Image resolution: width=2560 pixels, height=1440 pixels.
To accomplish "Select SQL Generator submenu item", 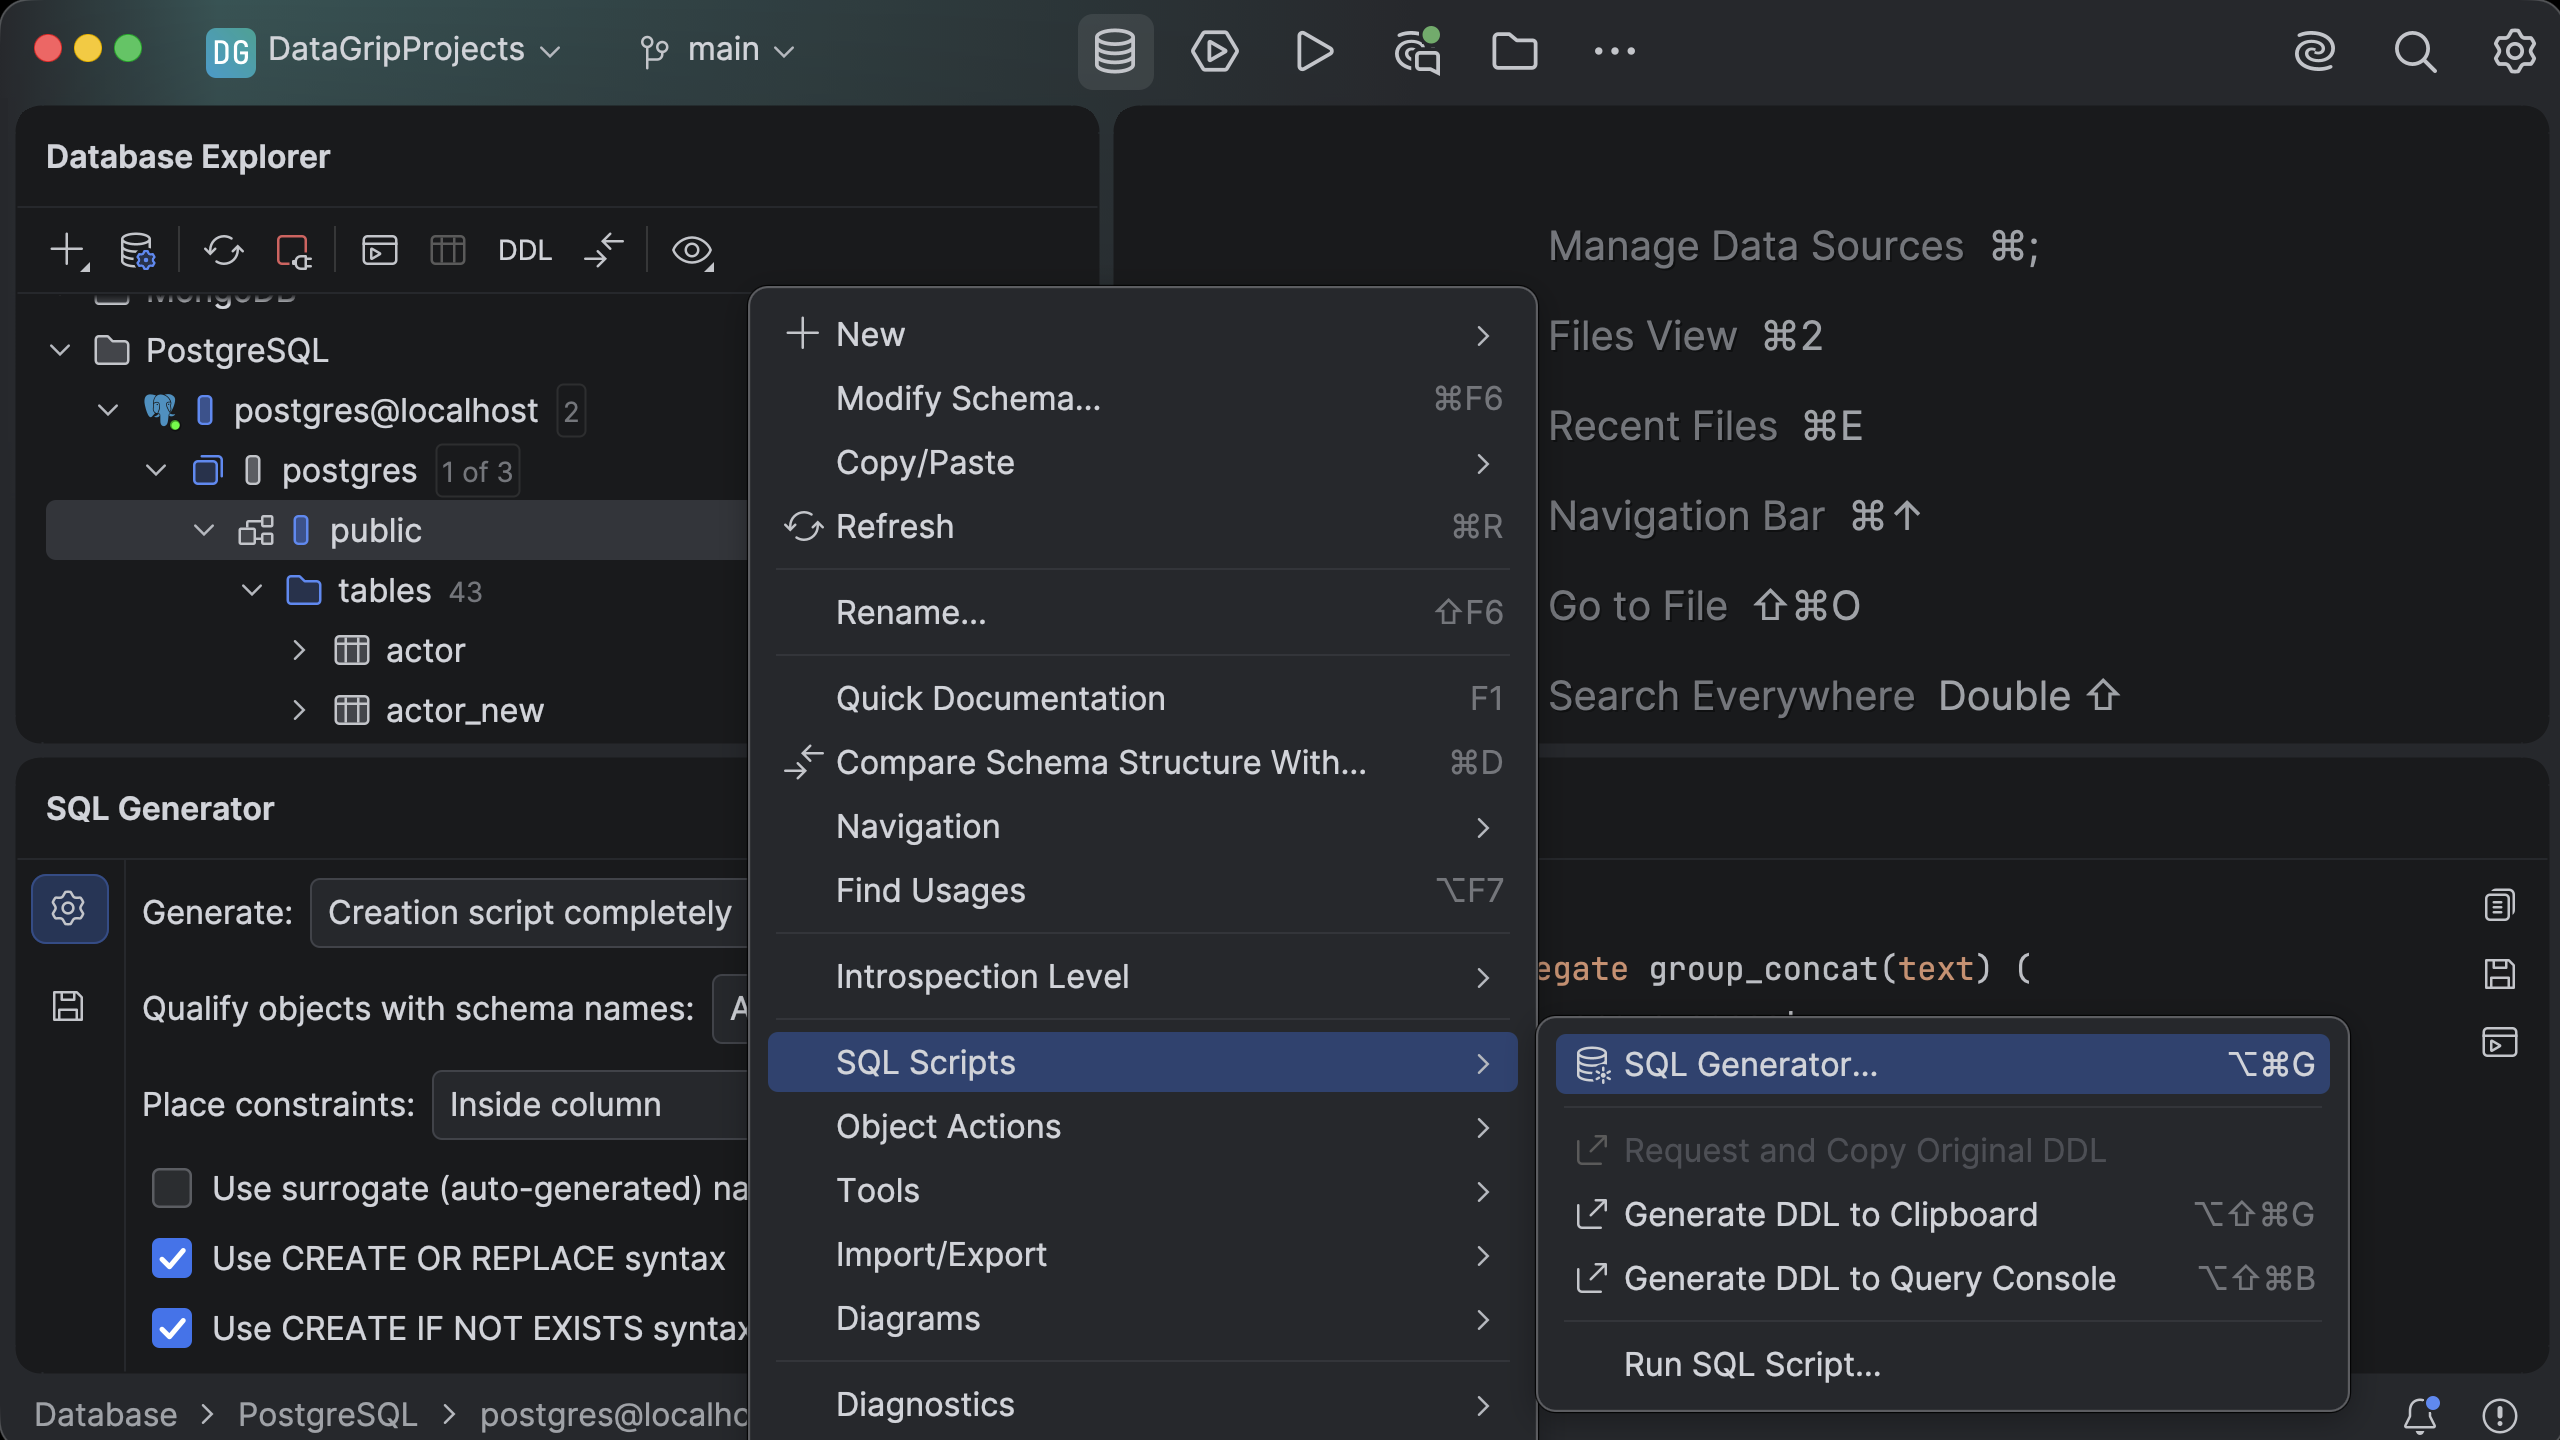I will (x=1942, y=1064).
